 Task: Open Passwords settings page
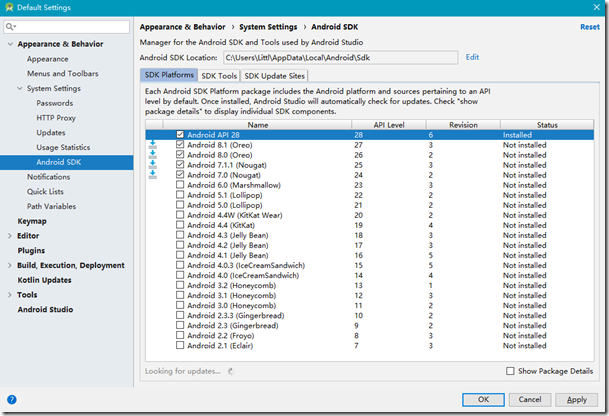(x=55, y=103)
